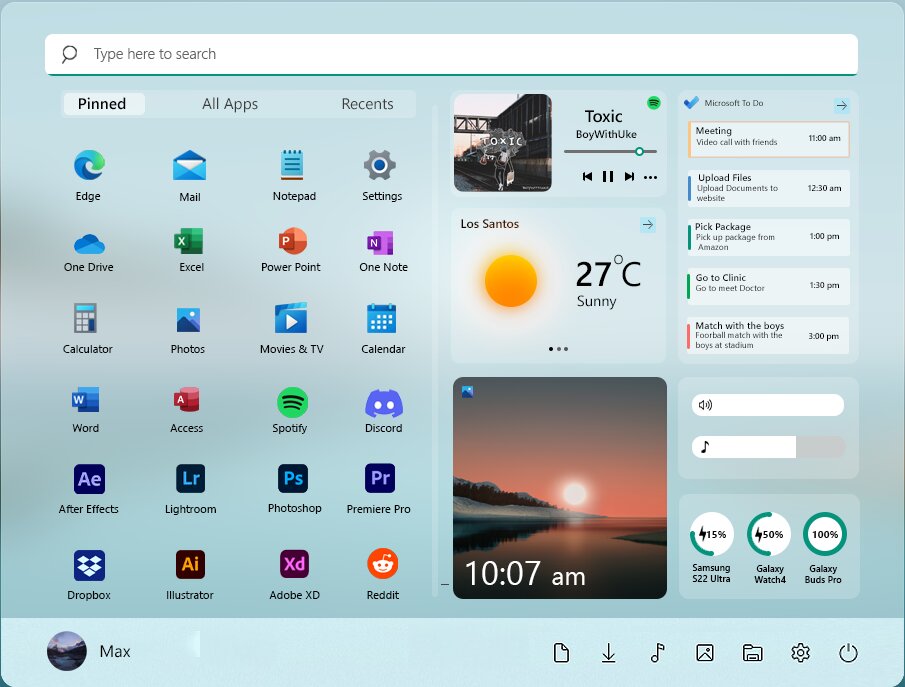
Task: Launch Word
Action: click(x=85, y=399)
